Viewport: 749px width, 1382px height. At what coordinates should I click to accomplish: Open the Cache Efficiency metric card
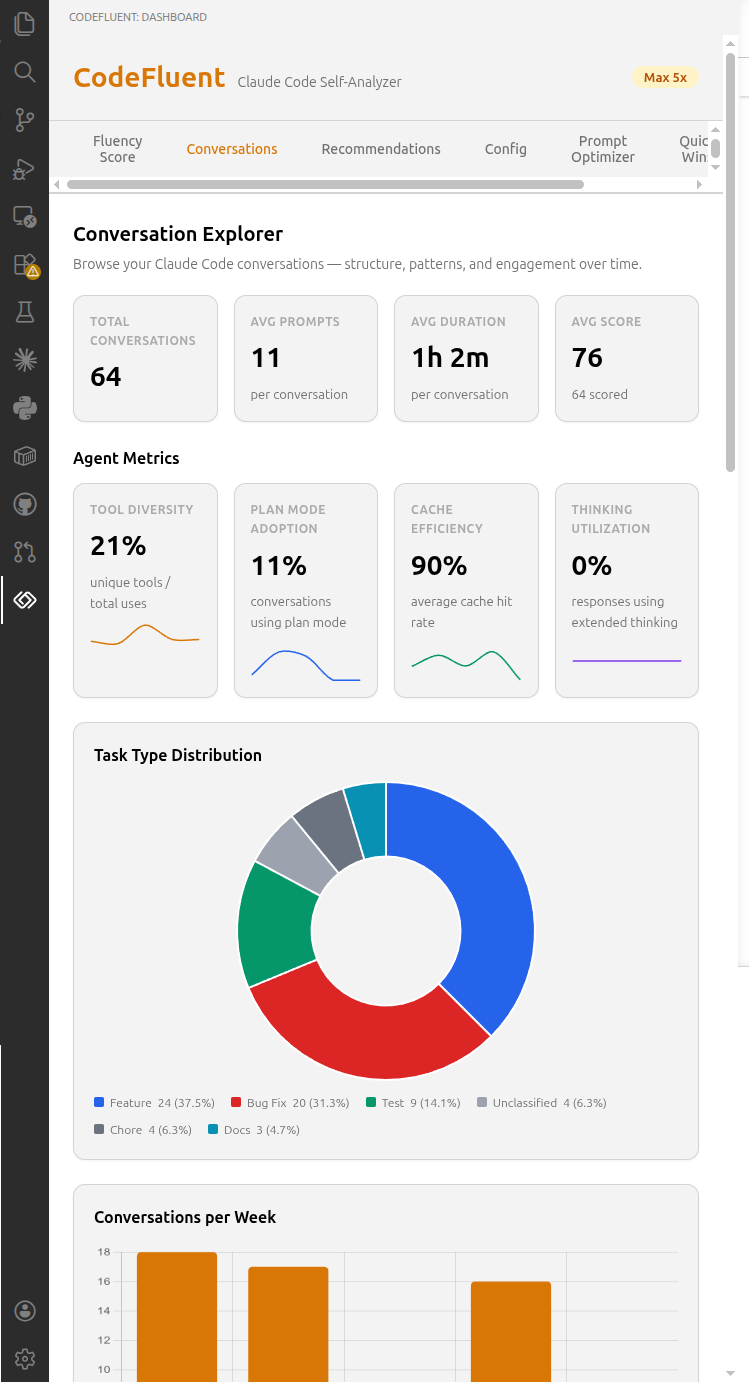coord(466,590)
